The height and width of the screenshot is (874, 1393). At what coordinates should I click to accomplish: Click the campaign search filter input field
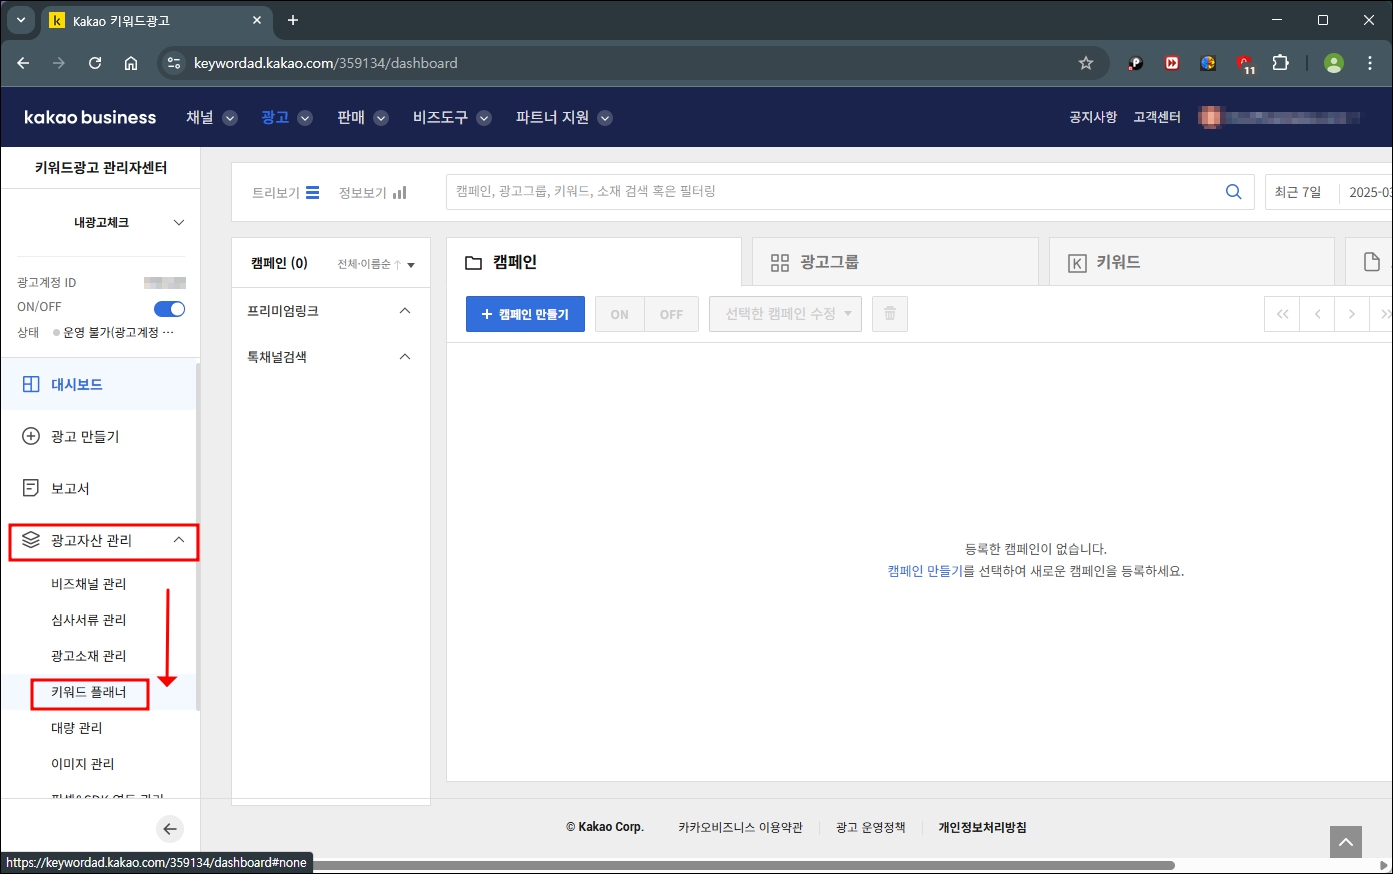pyautogui.click(x=800, y=192)
